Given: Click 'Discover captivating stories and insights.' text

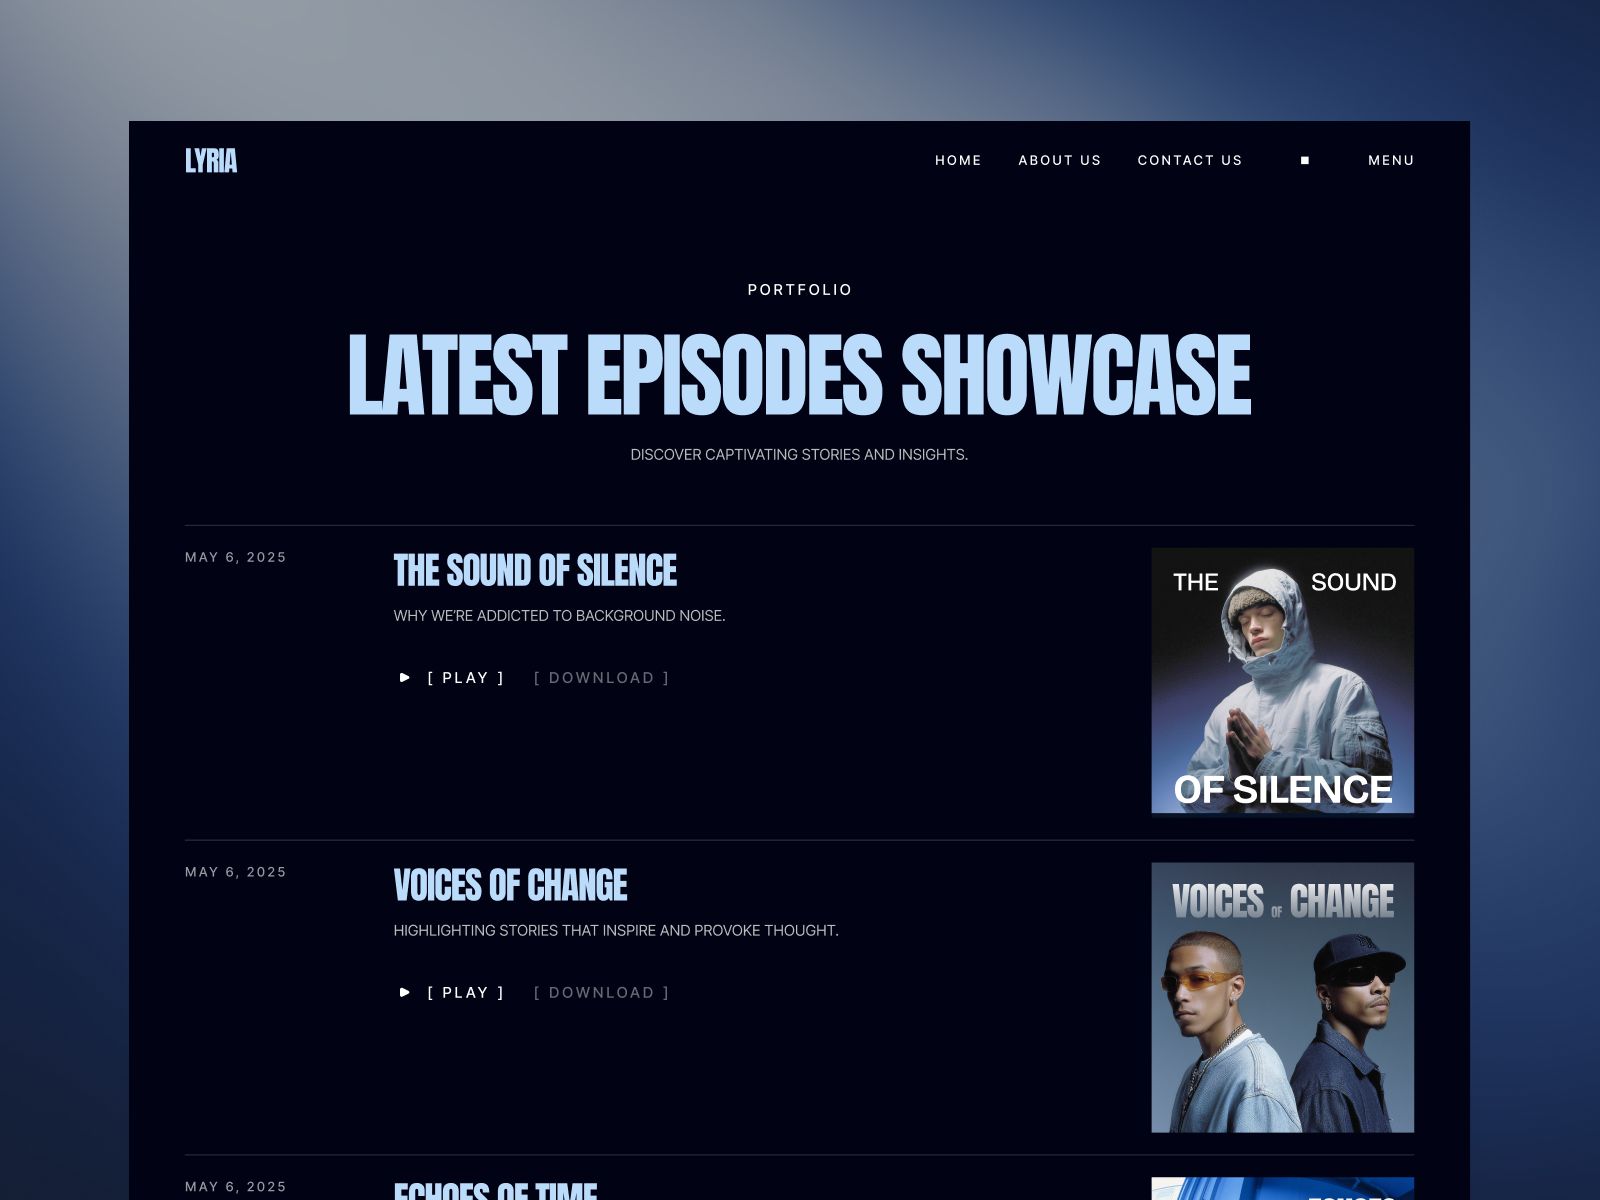Looking at the screenshot, I should coord(799,455).
